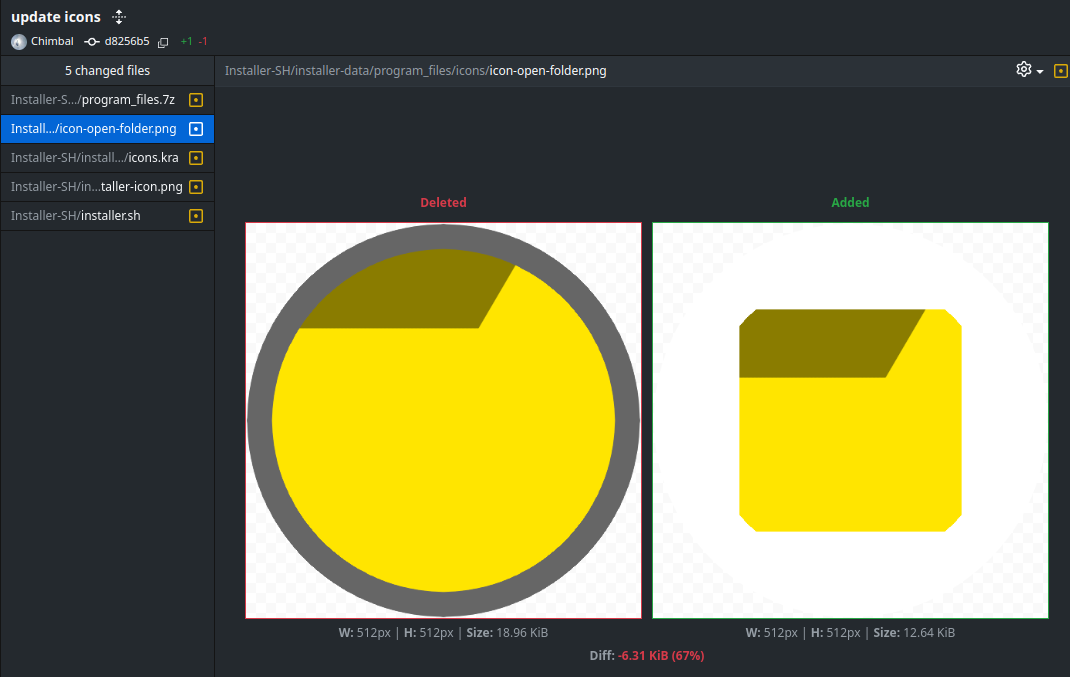Select installer.sh in the file list
Screen dimensions: 1070x677
(107, 216)
